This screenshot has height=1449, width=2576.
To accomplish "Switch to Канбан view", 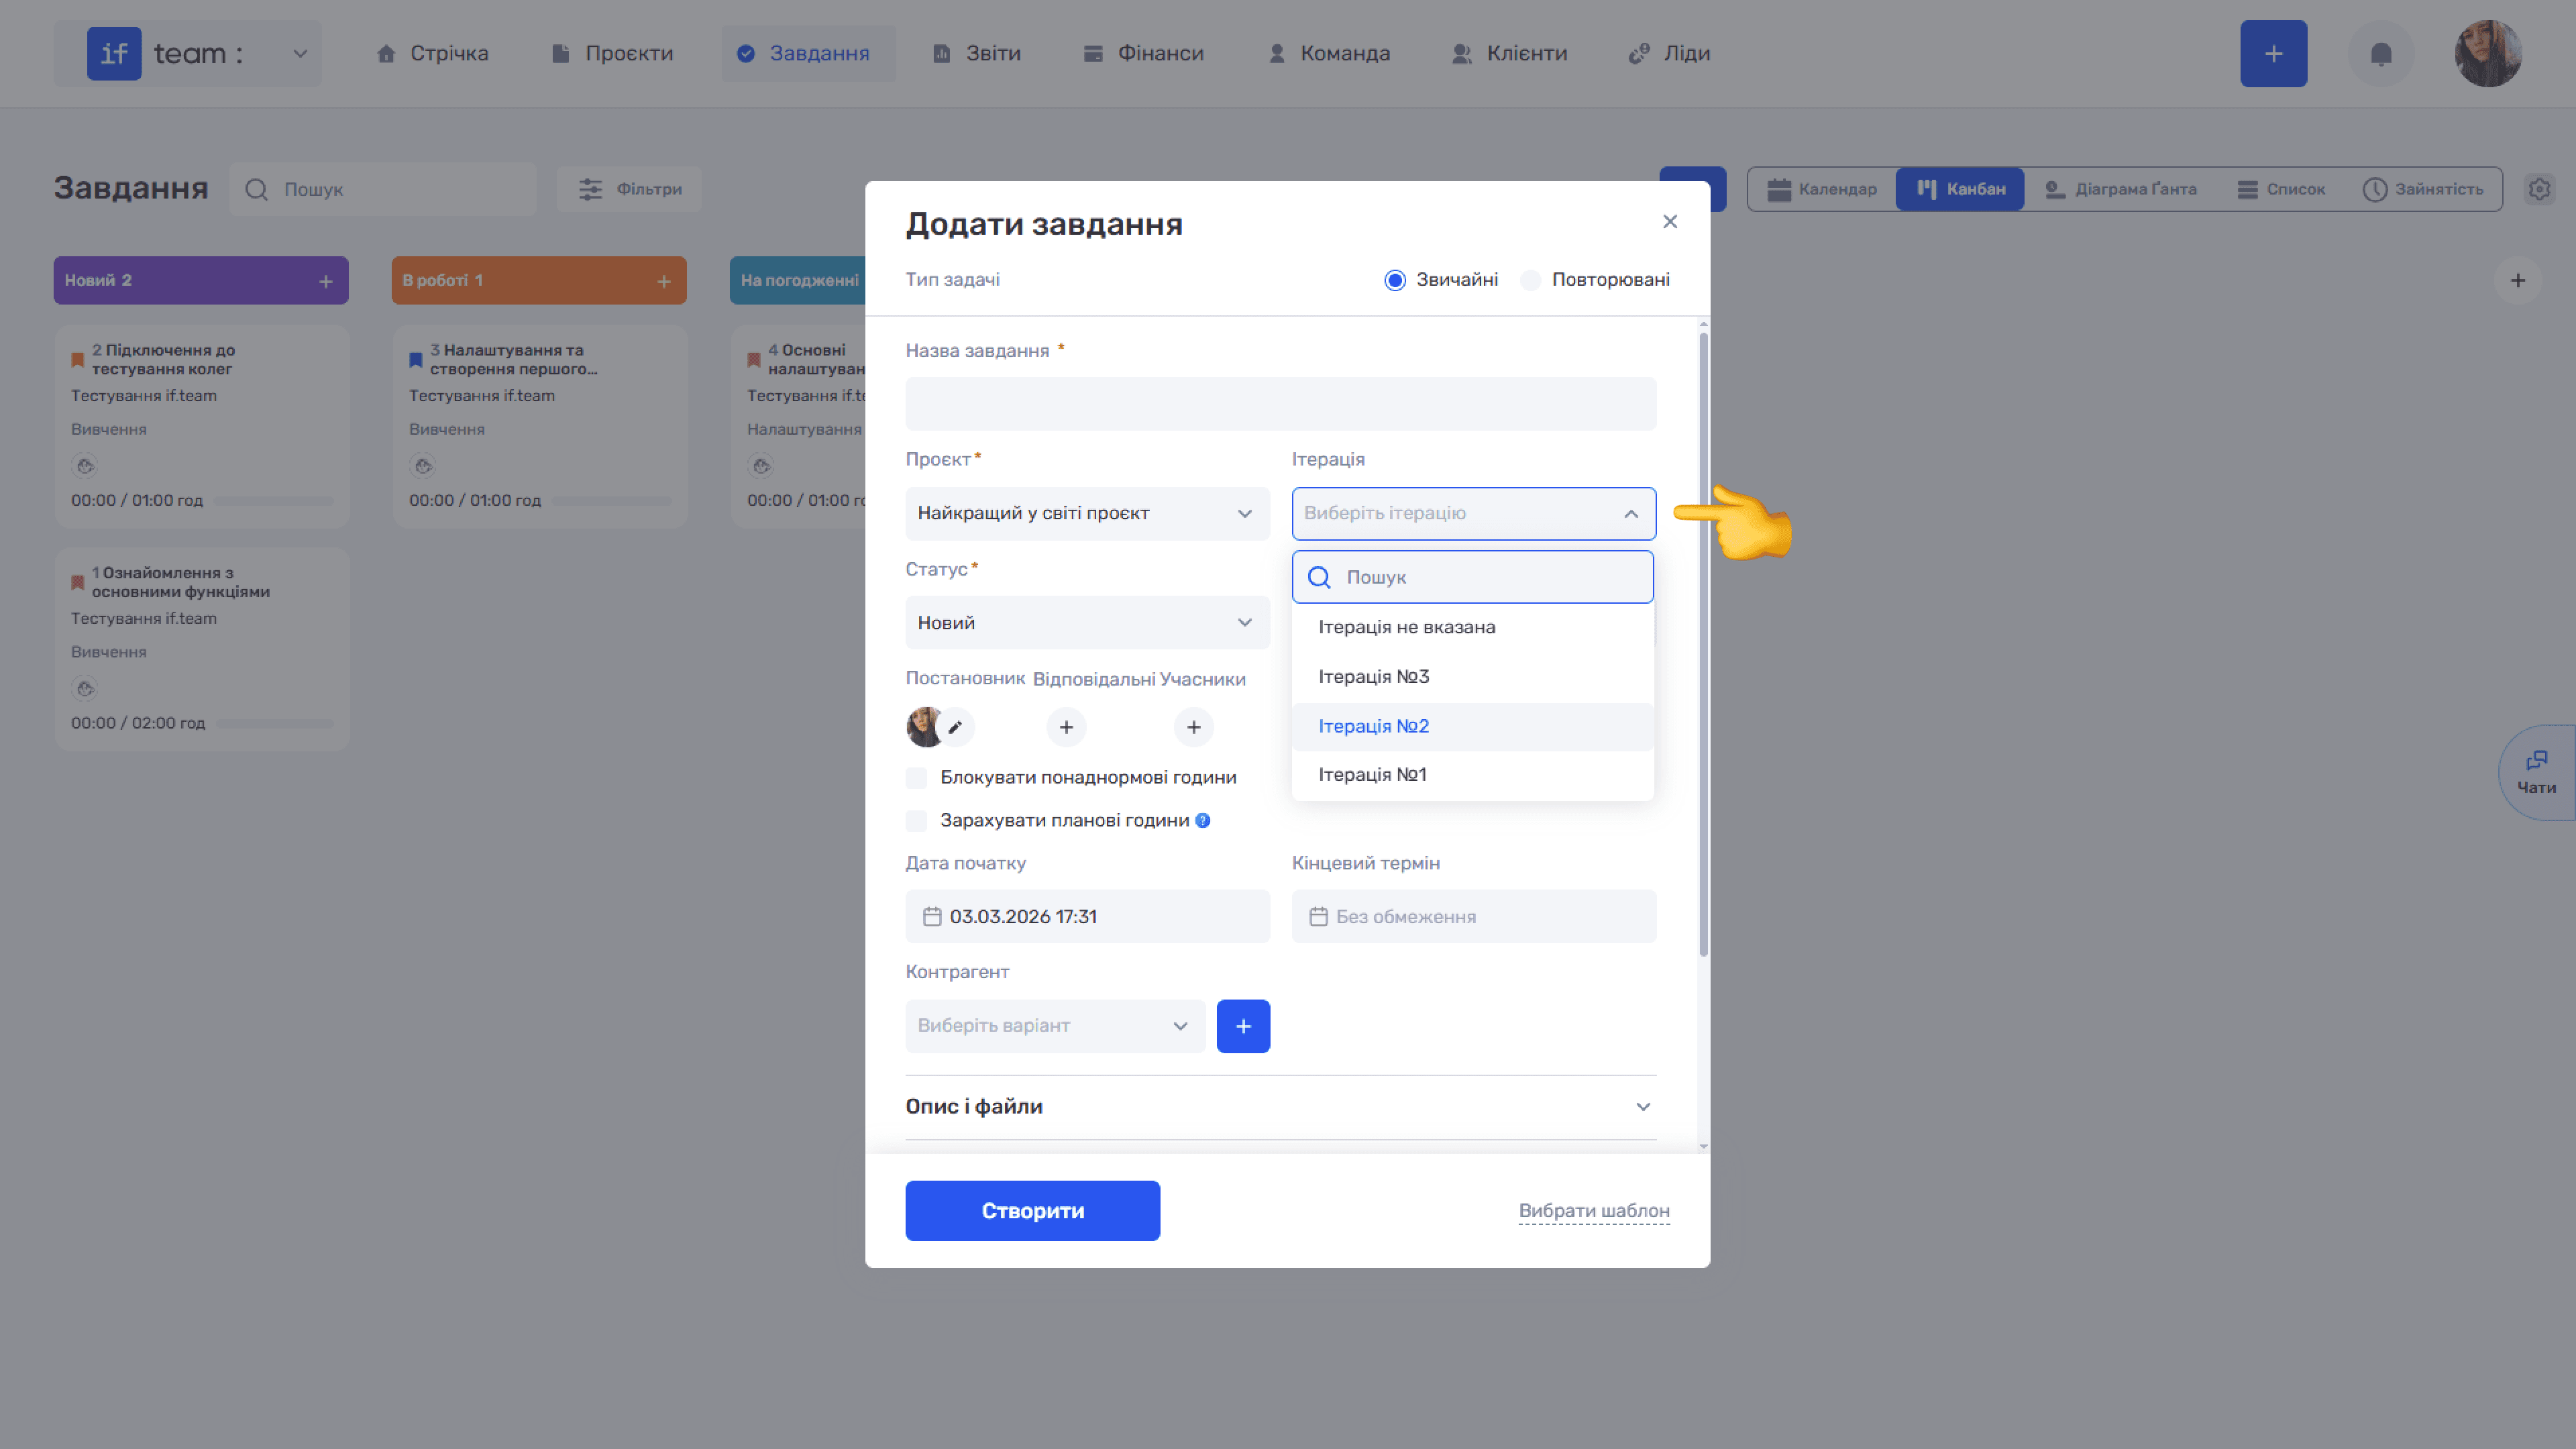I will click(1960, 189).
